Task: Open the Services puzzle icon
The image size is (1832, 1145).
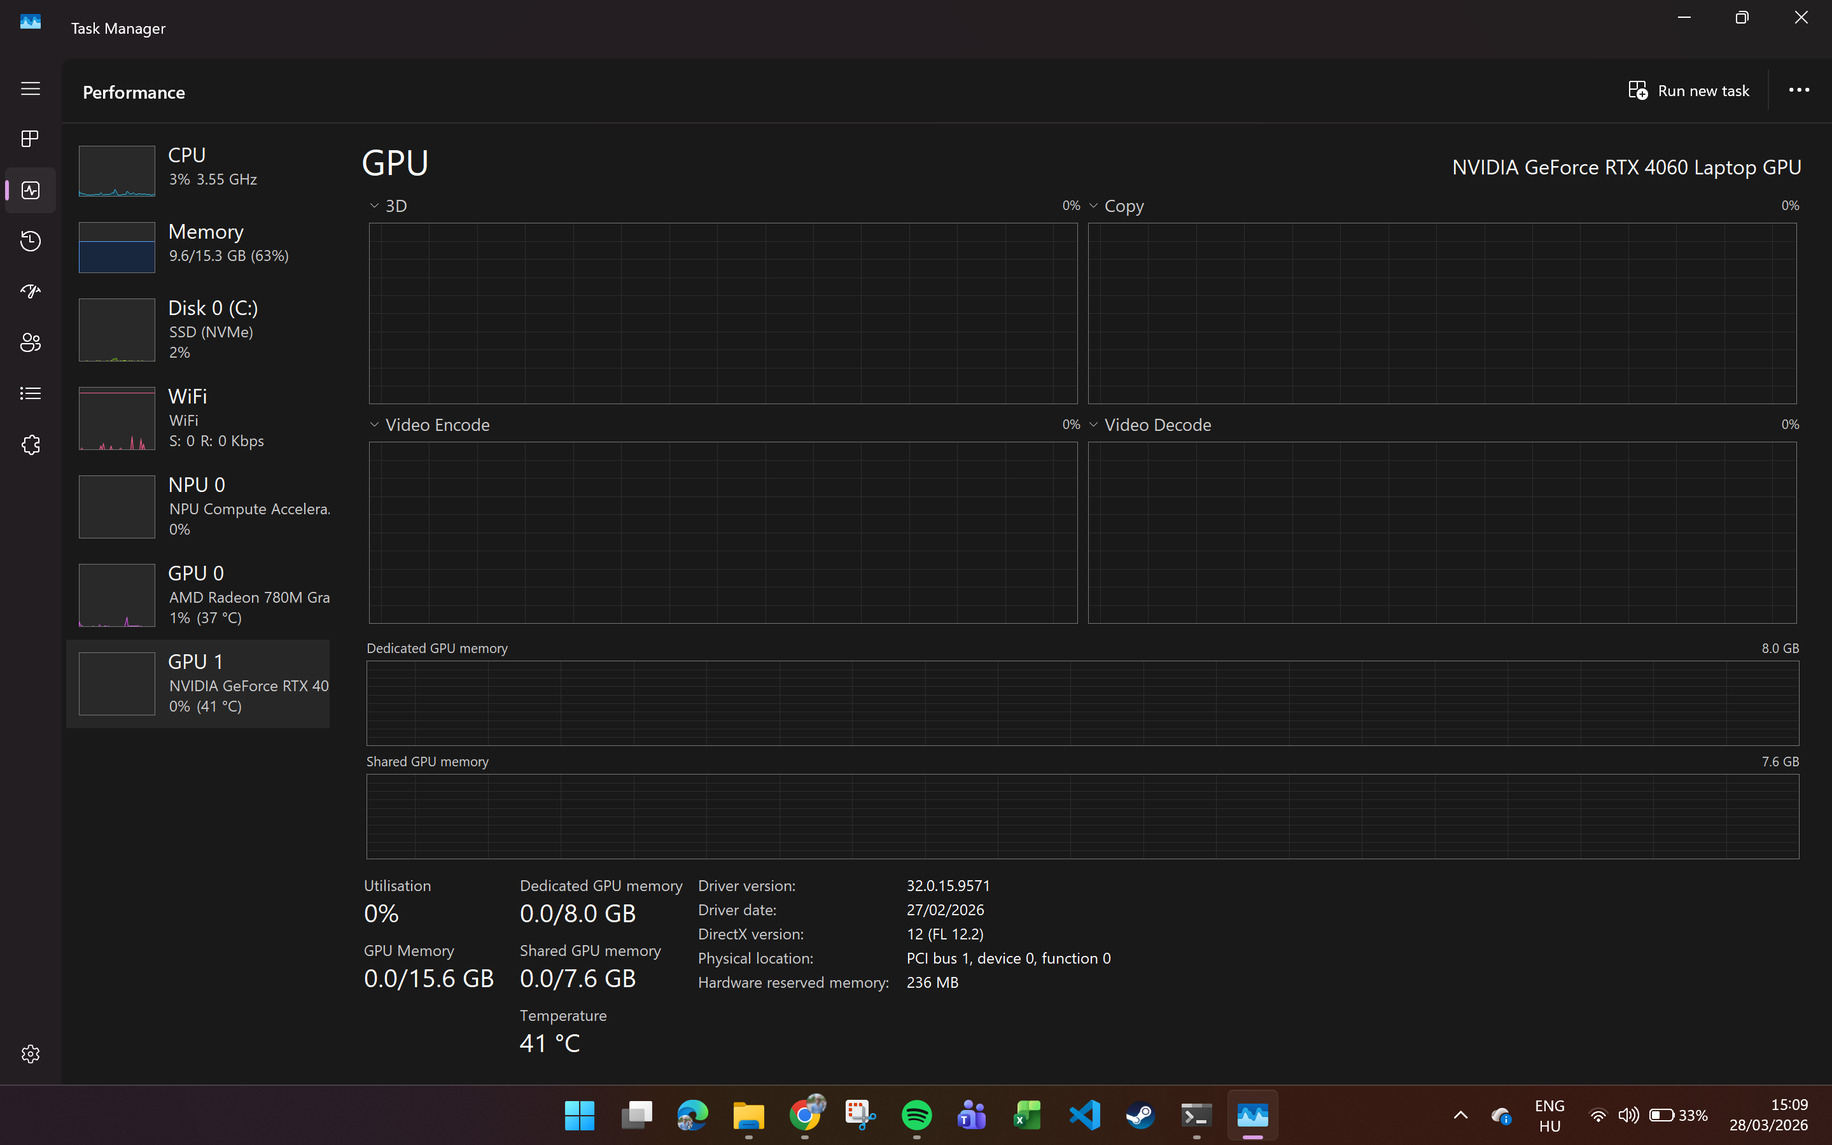Action: click(31, 445)
